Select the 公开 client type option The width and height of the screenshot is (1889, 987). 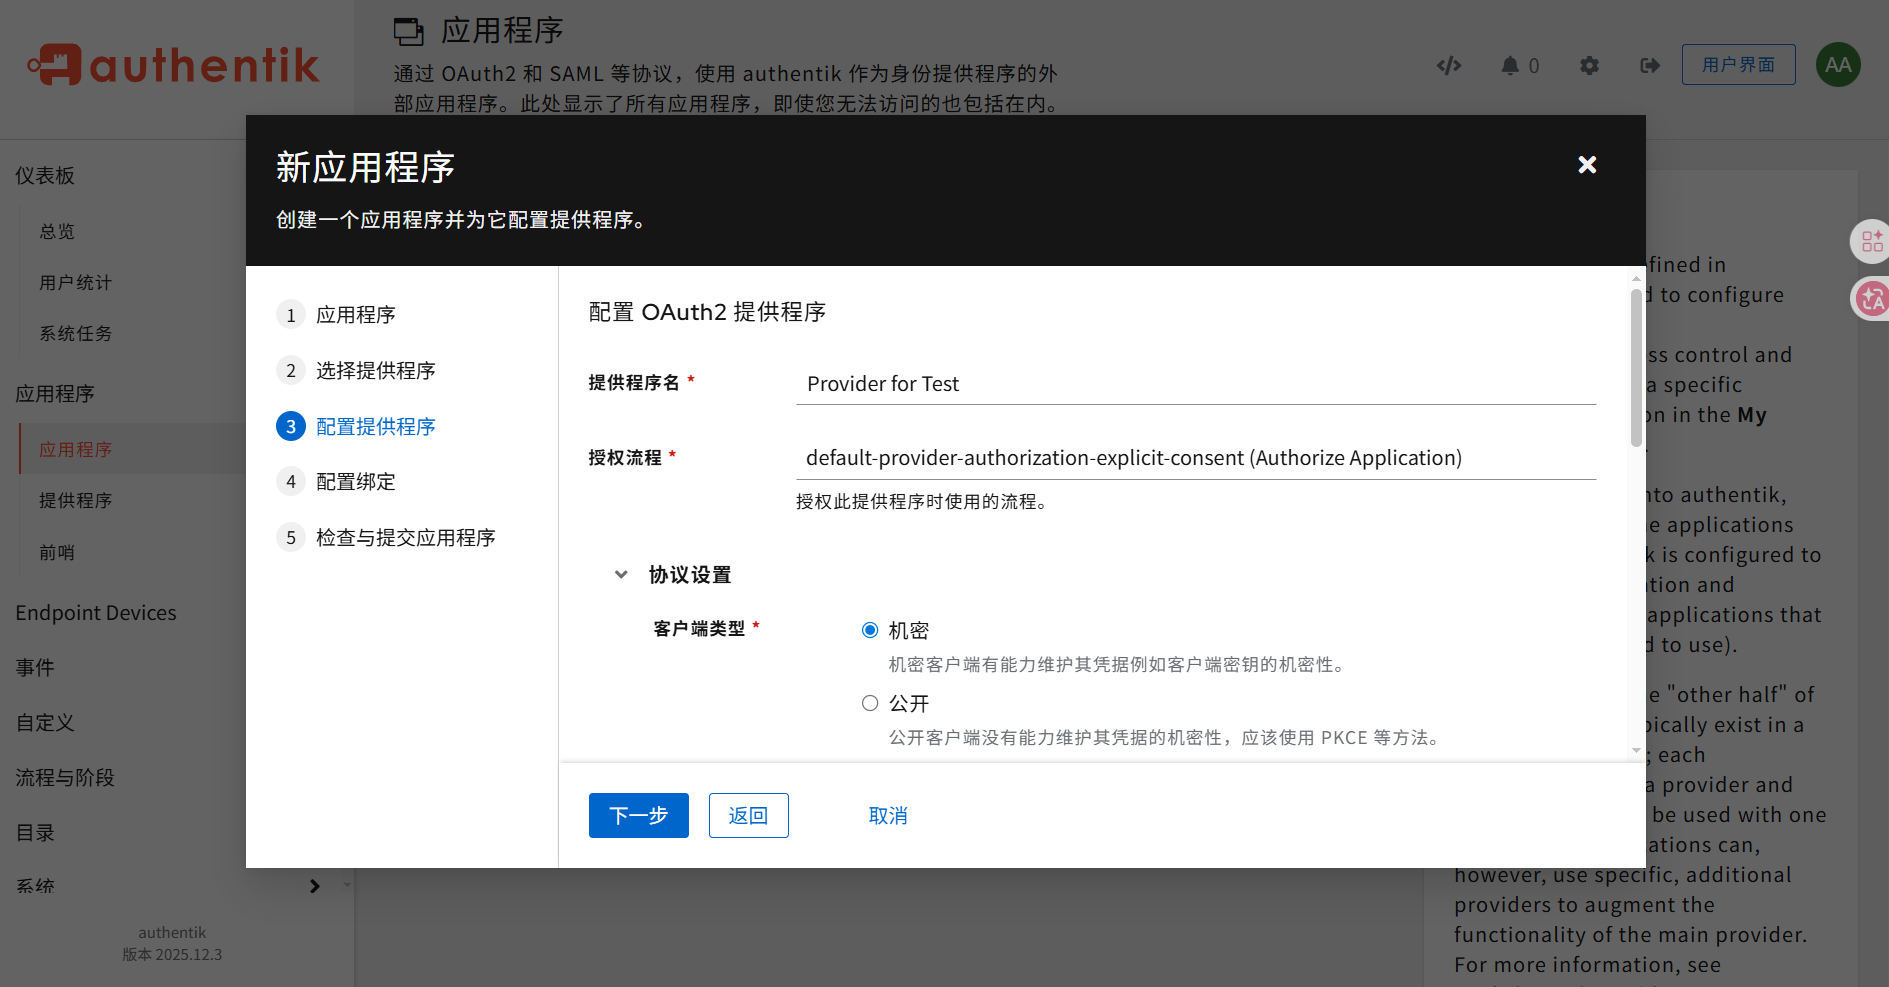pyautogui.click(x=870, y=703)
